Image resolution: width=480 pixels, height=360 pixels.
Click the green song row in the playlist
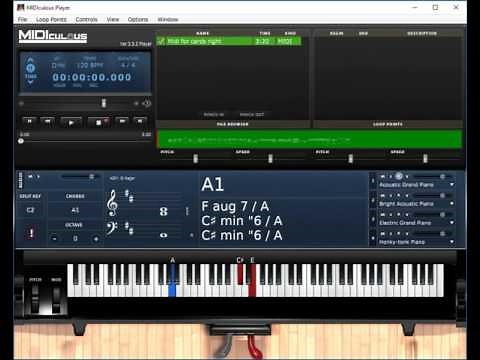pyautogui.click(x=230, y=41)
